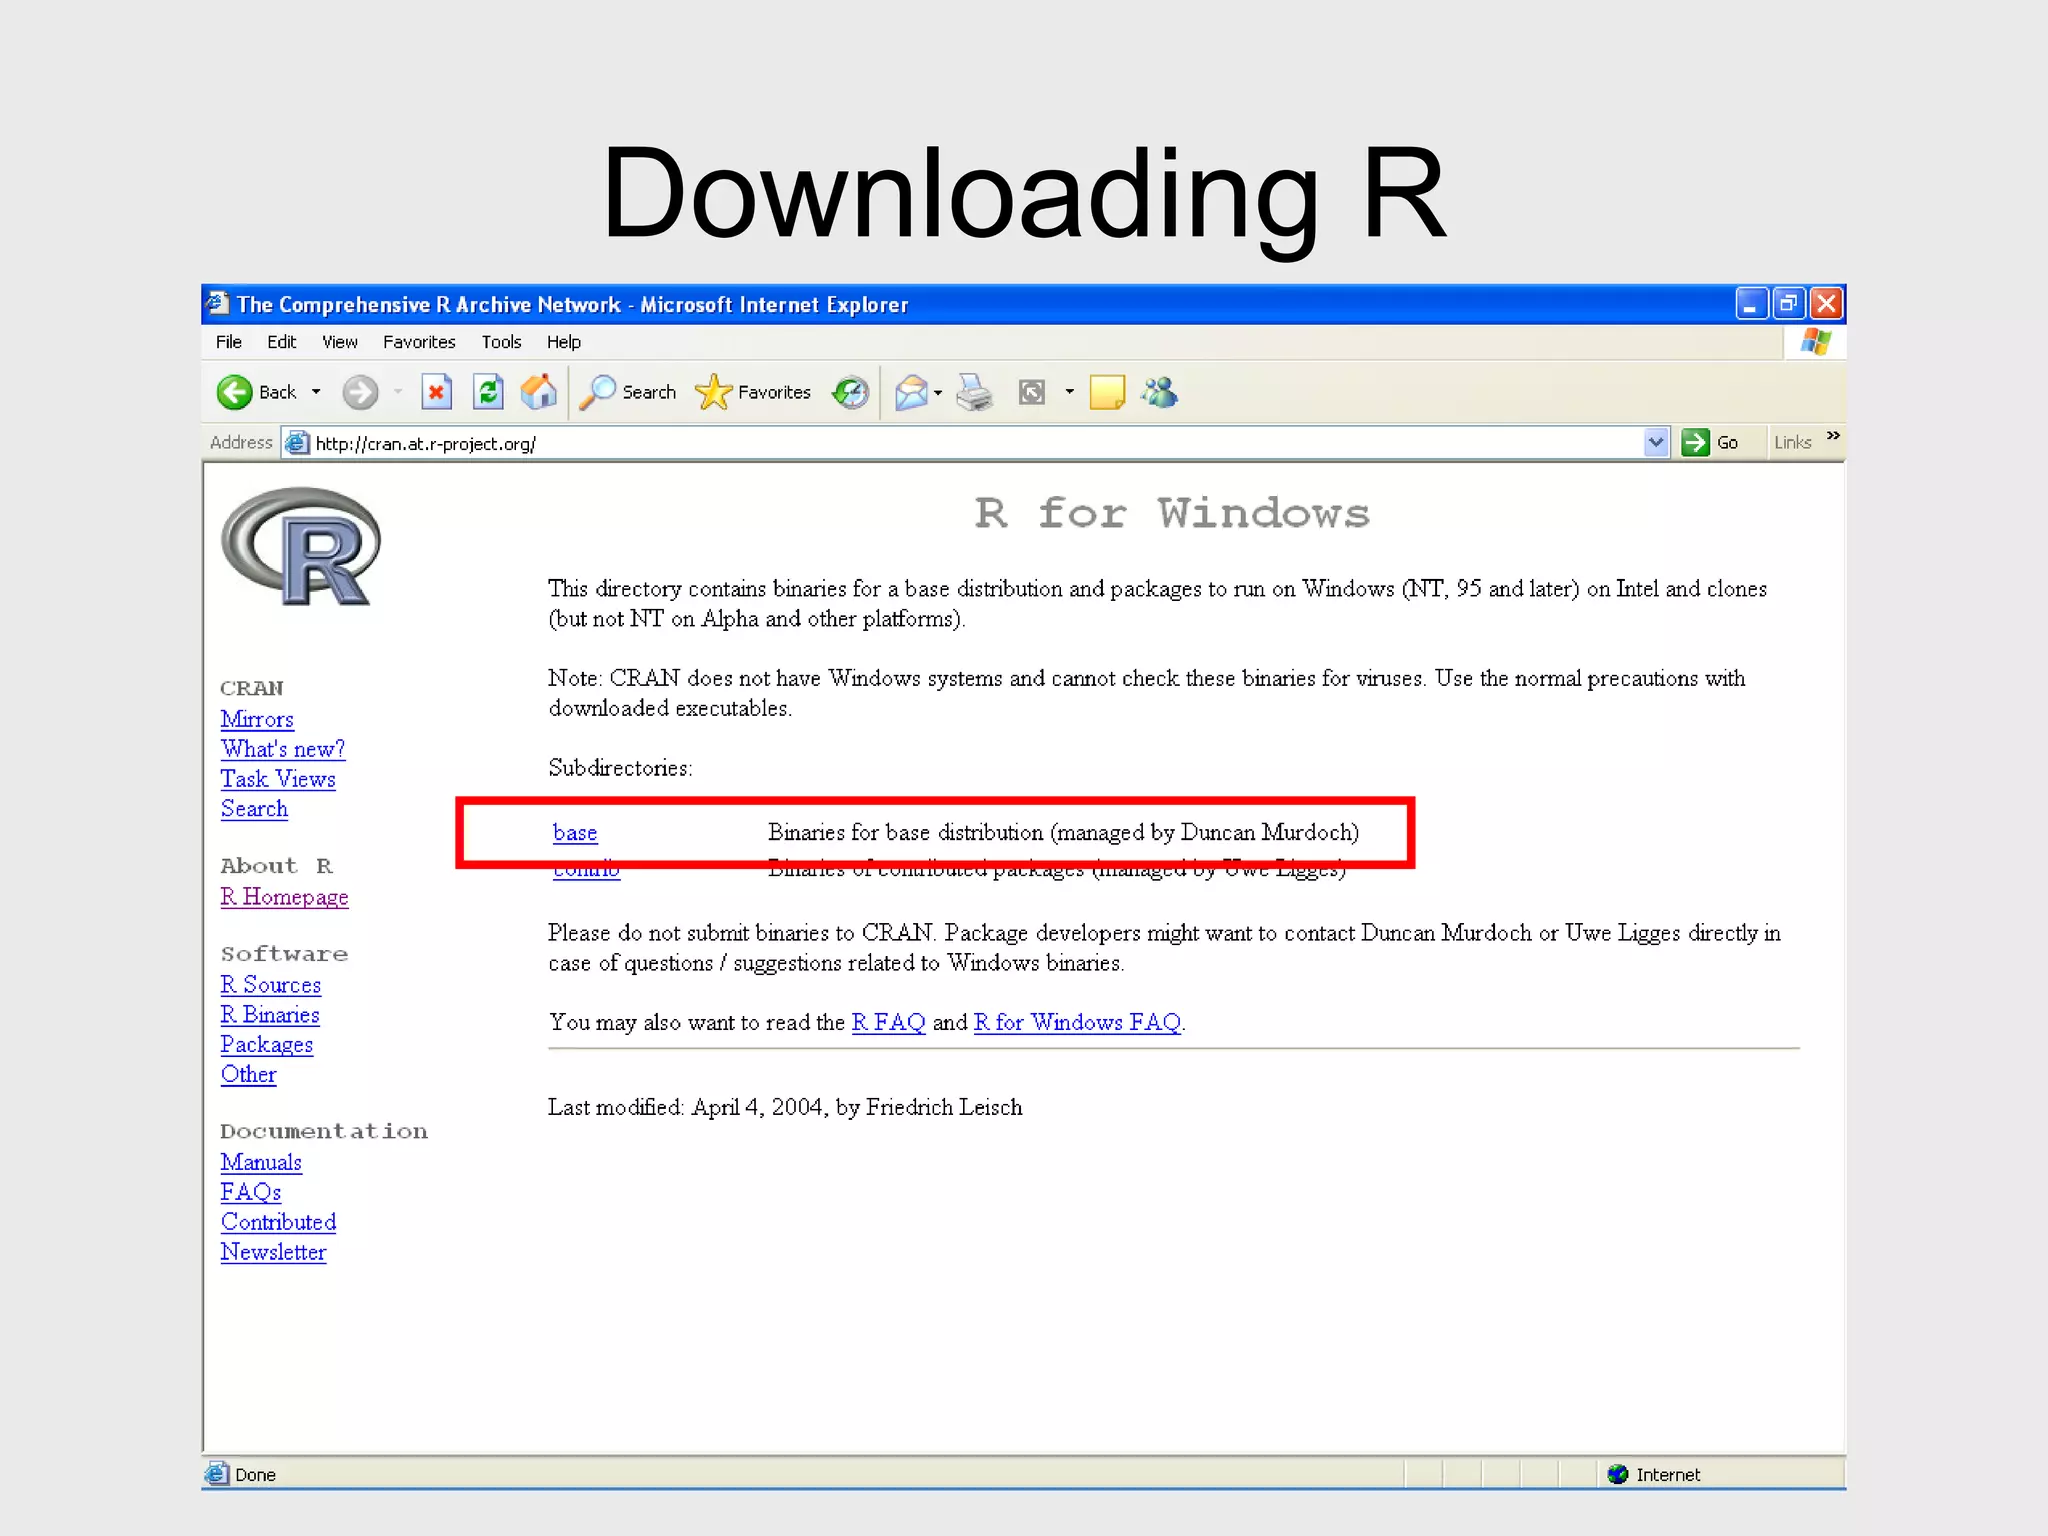
Task: Click the Windows flag logo
Action: tap(1816, 342)
